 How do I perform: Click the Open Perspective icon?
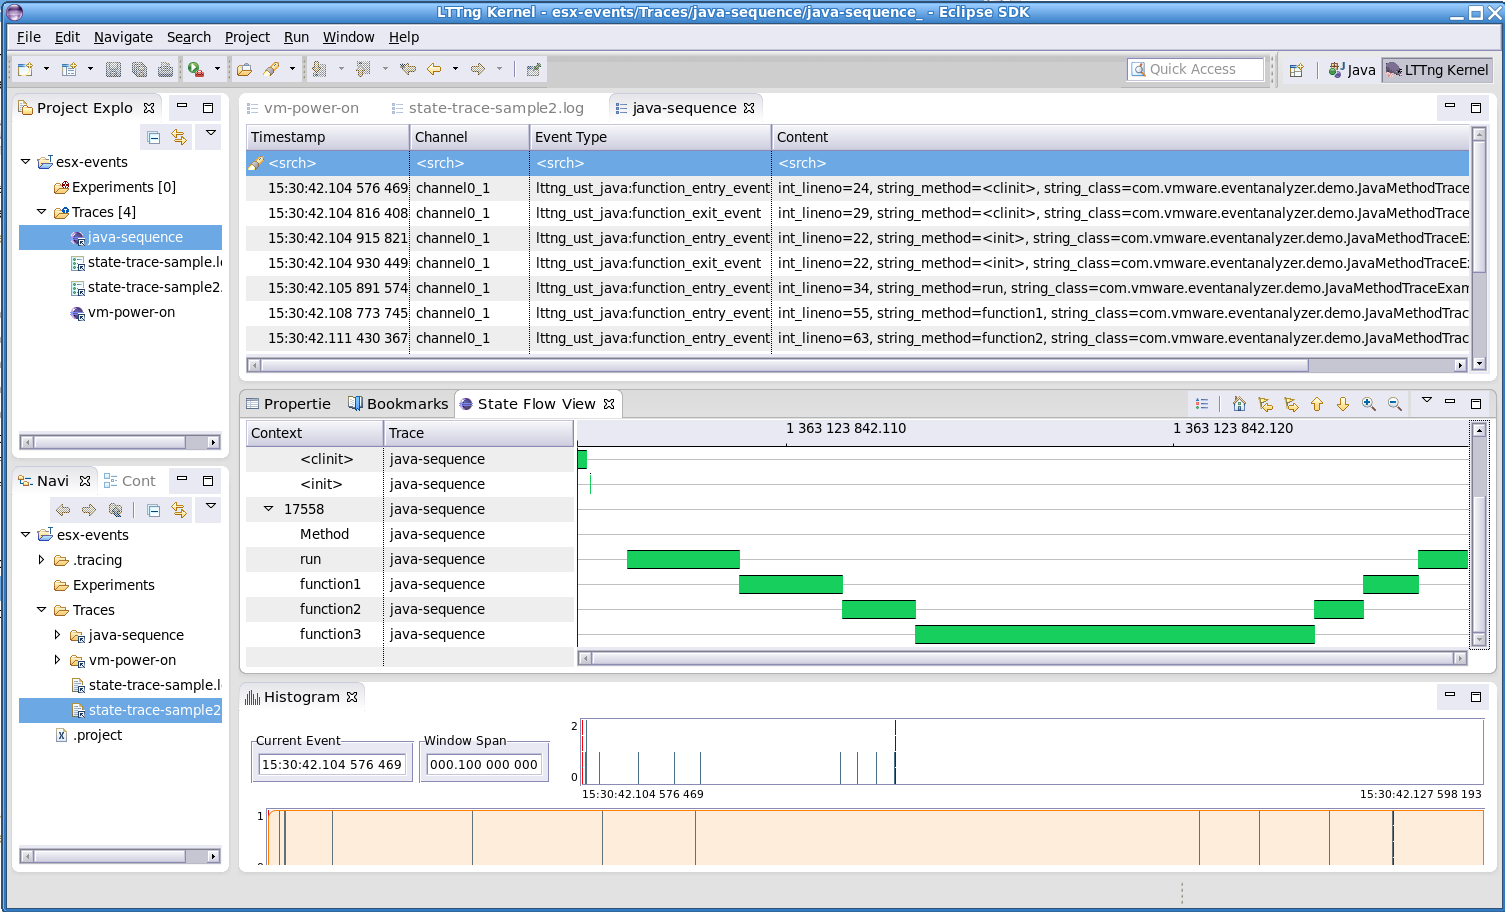(1296, 70)
